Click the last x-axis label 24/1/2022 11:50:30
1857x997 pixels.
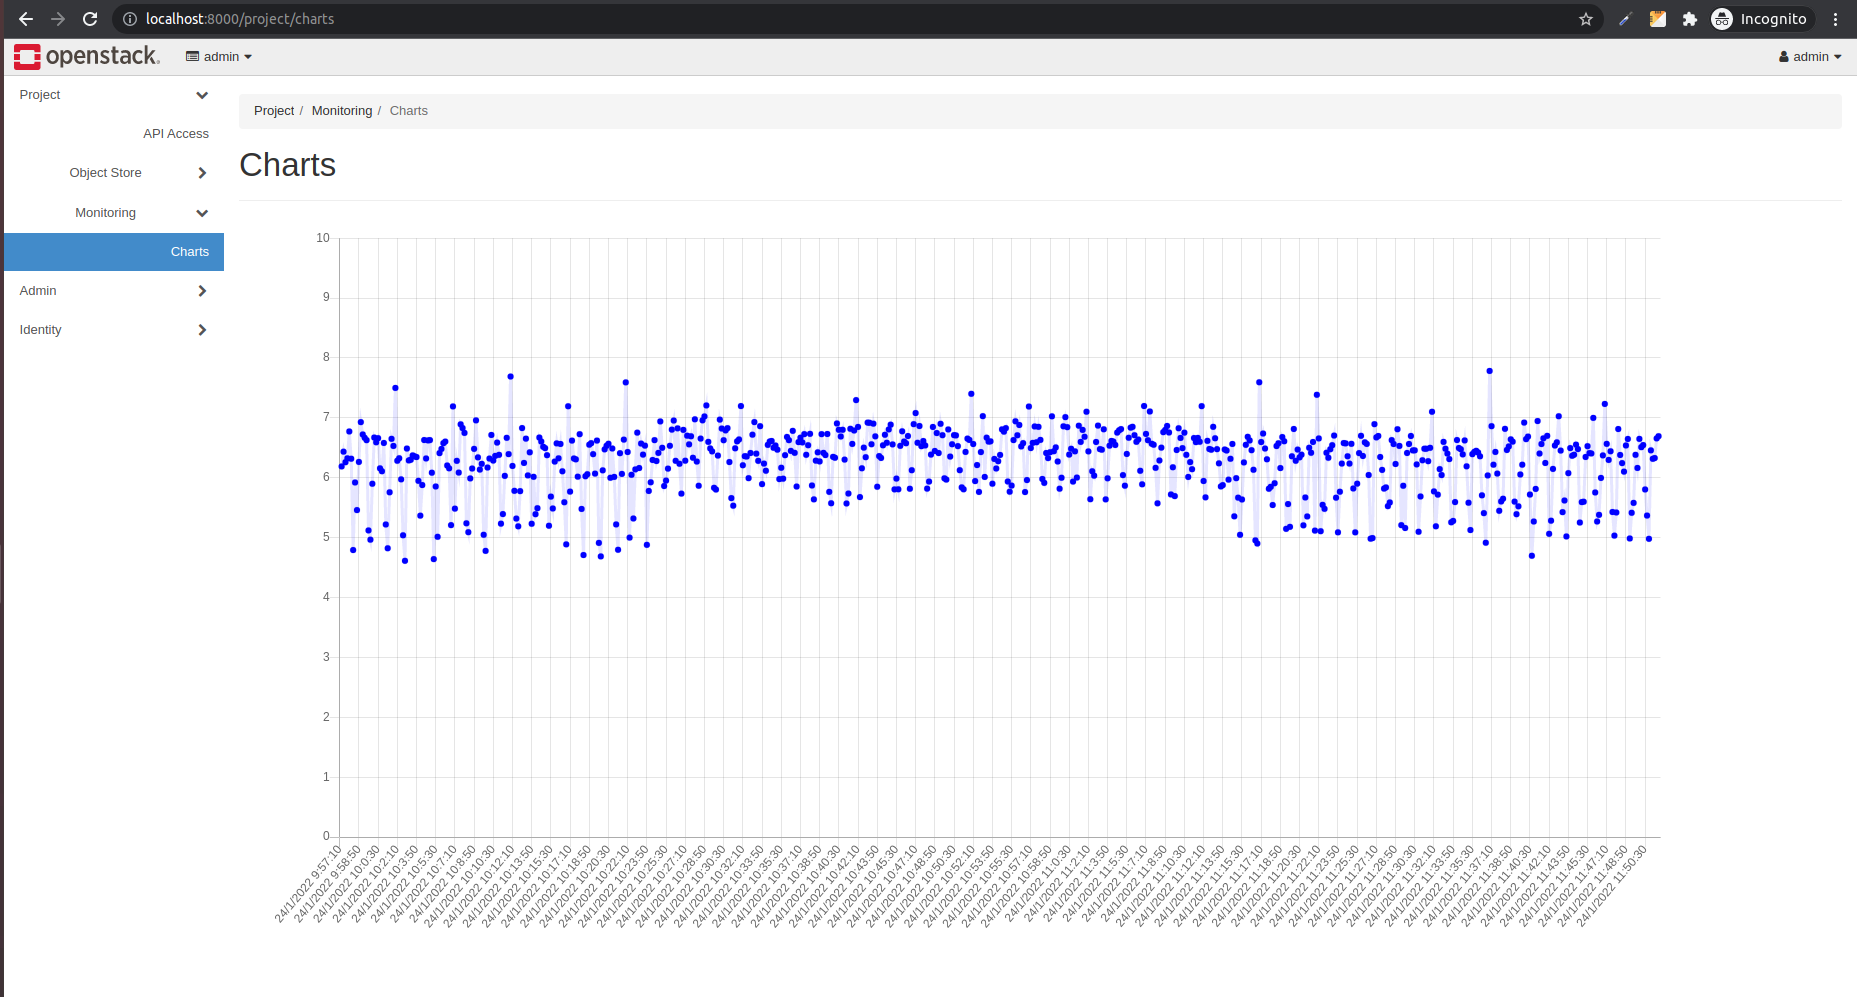pyautogui.click(x=1611, y=886)
